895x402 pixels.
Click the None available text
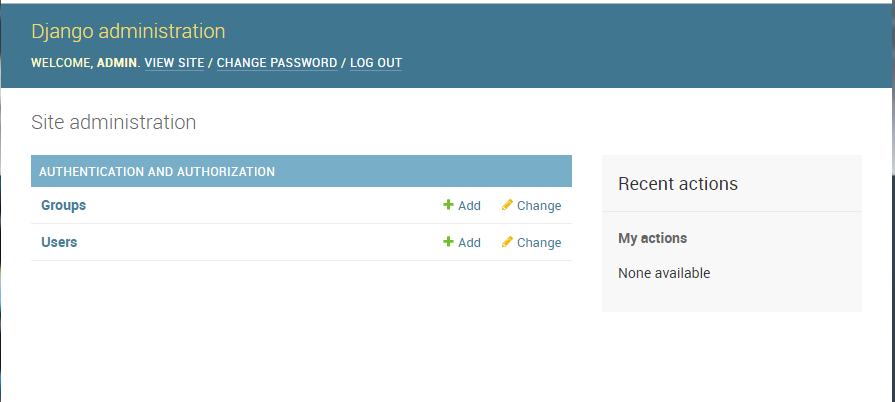tap(664, 273)
